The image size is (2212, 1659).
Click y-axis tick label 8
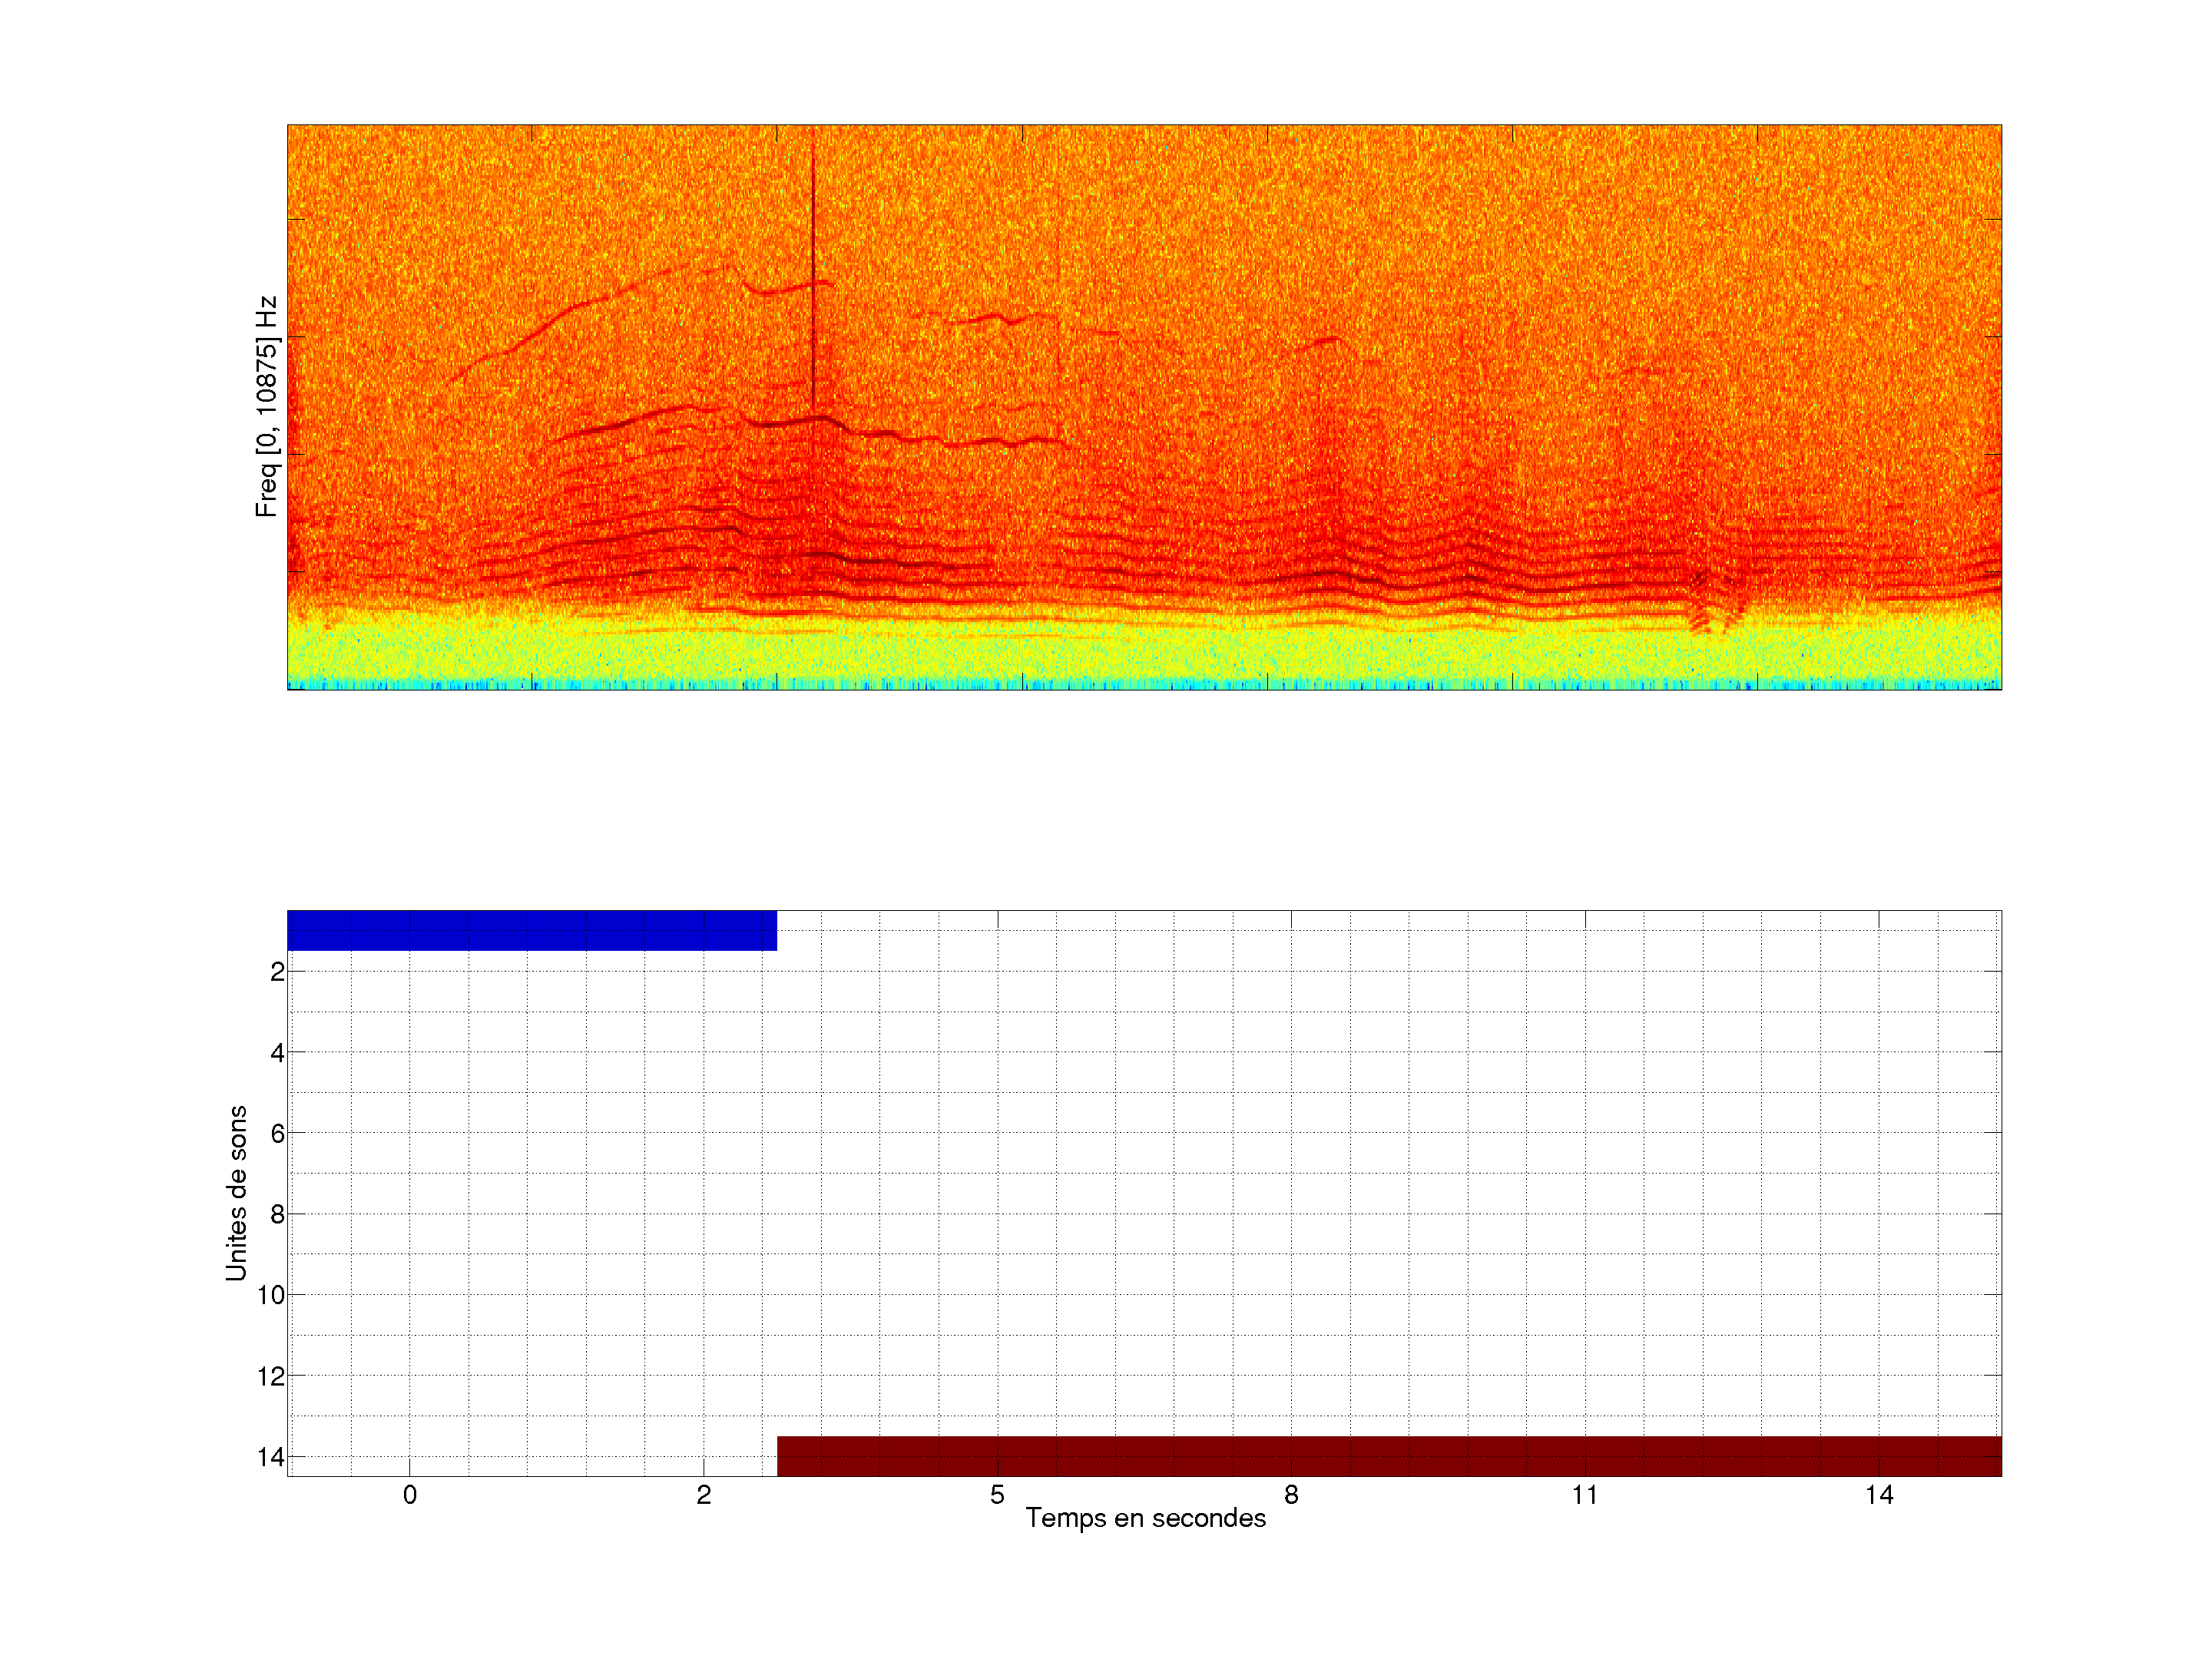tap(277, 1215)
